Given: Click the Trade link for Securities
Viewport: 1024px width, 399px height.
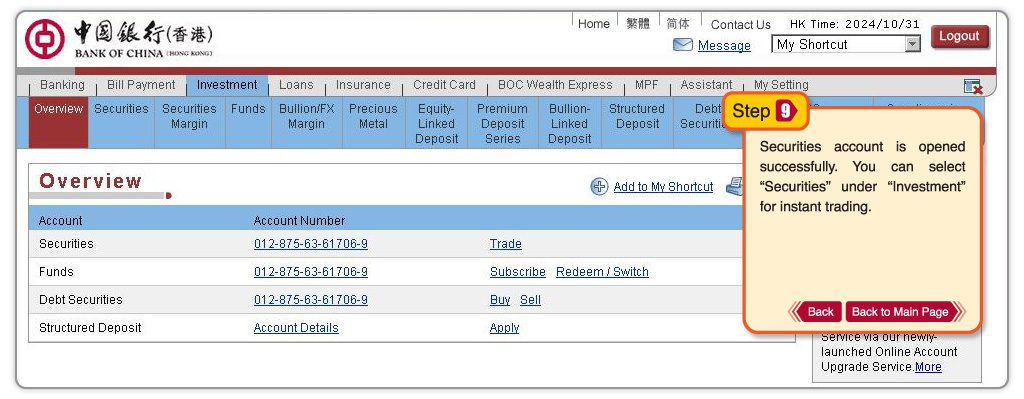Looking at the screenshot, I should pos(505,244).
